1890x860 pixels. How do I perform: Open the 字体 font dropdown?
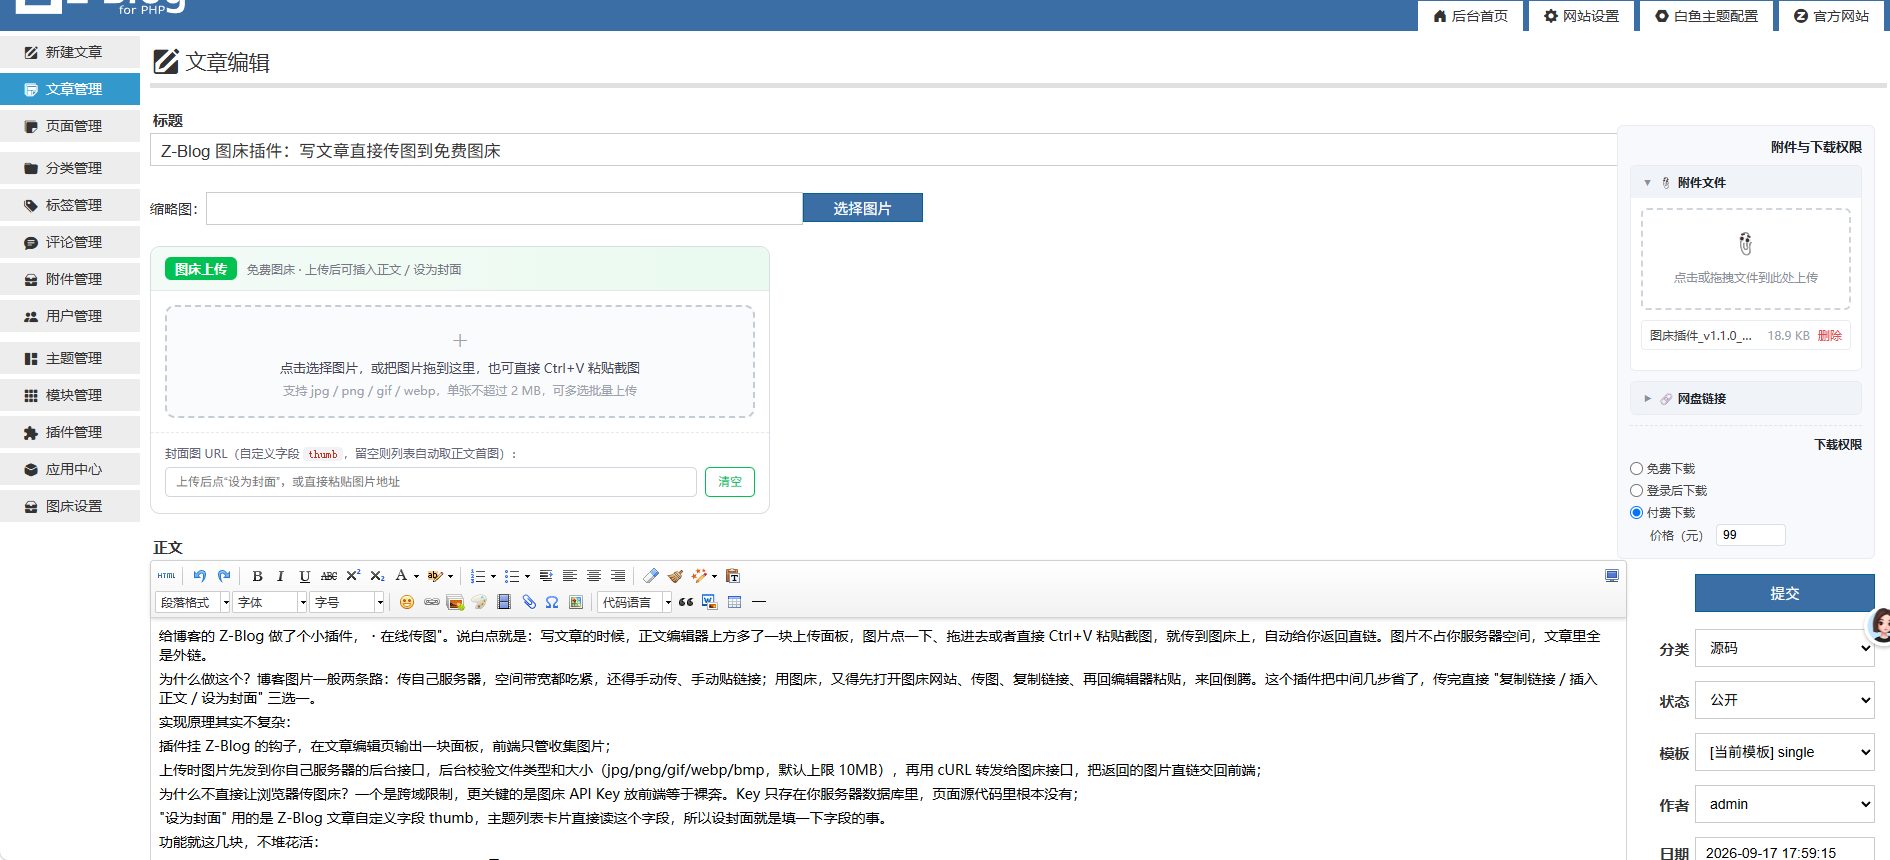[x=270, y=602]
